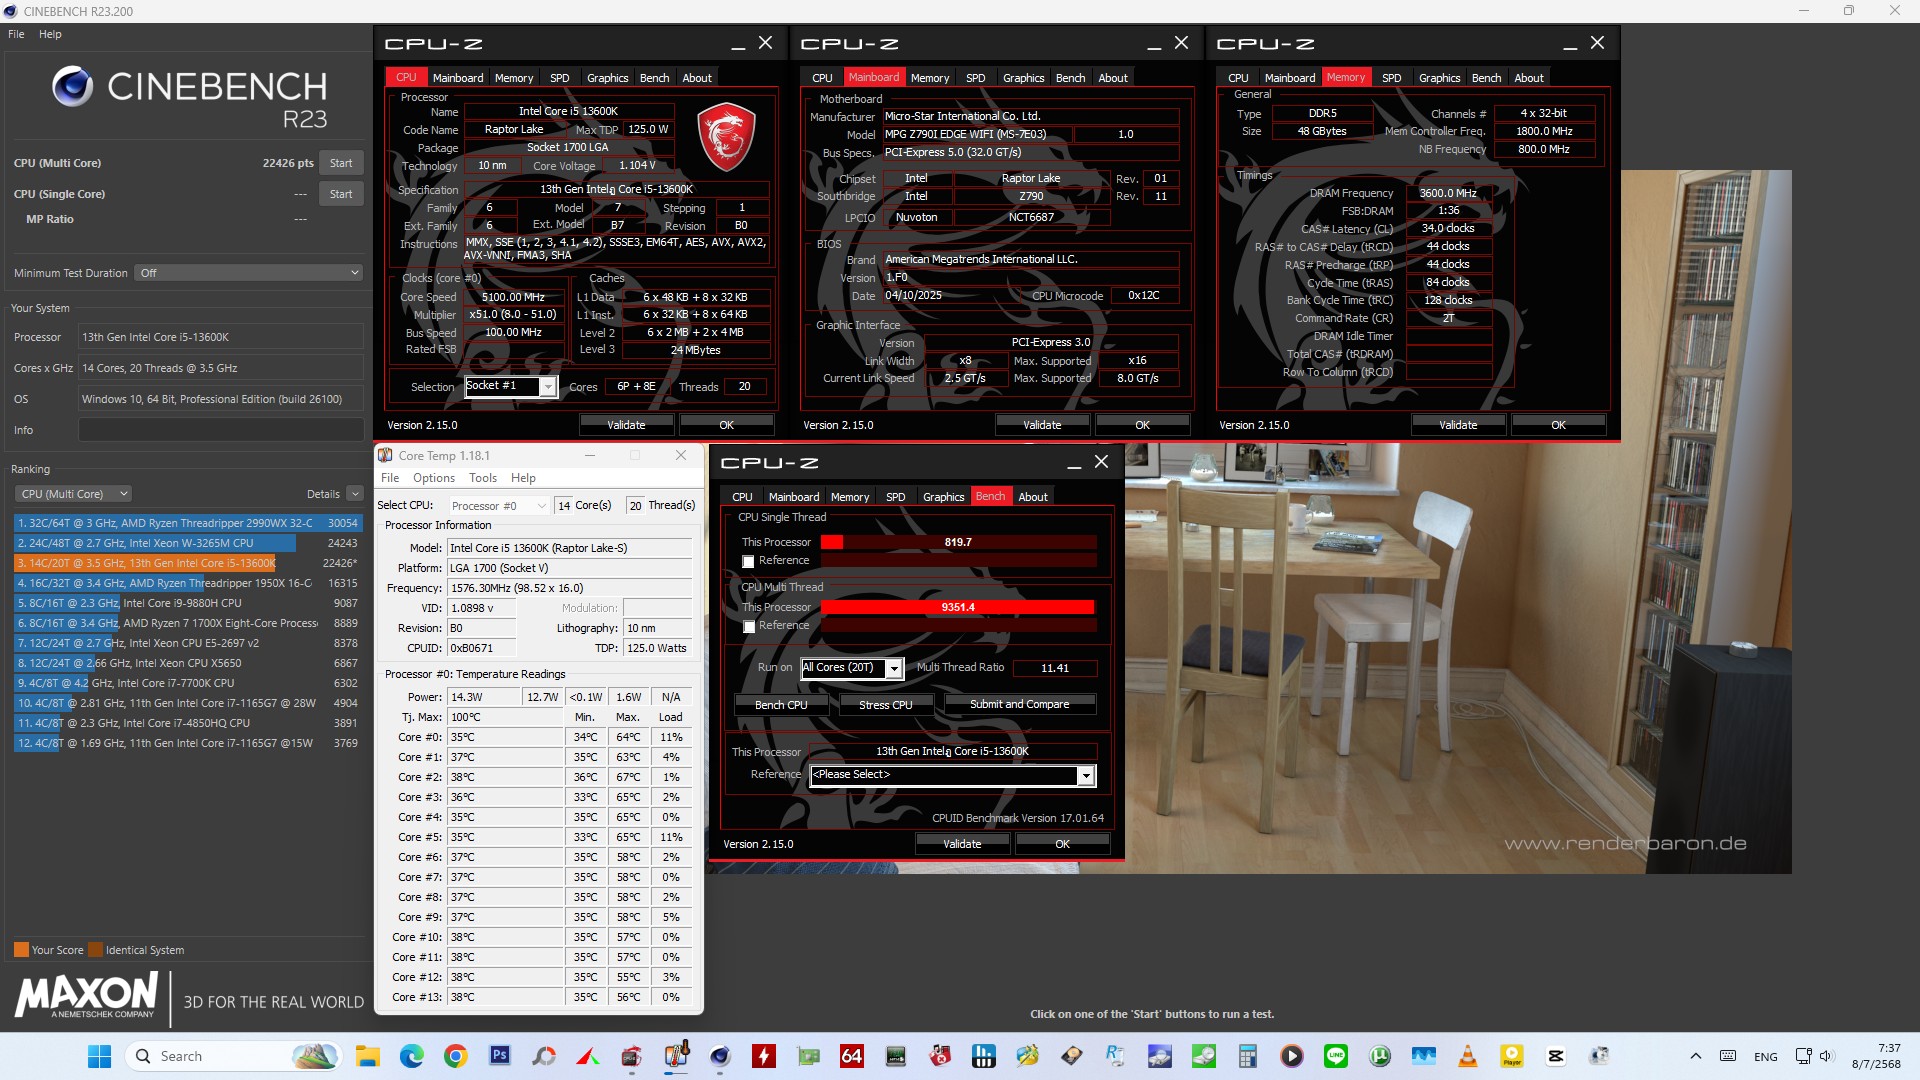The width and height of the screenshot is (1920, 1080).
Task: Open the Cinebench File menu
Action: 16,34
